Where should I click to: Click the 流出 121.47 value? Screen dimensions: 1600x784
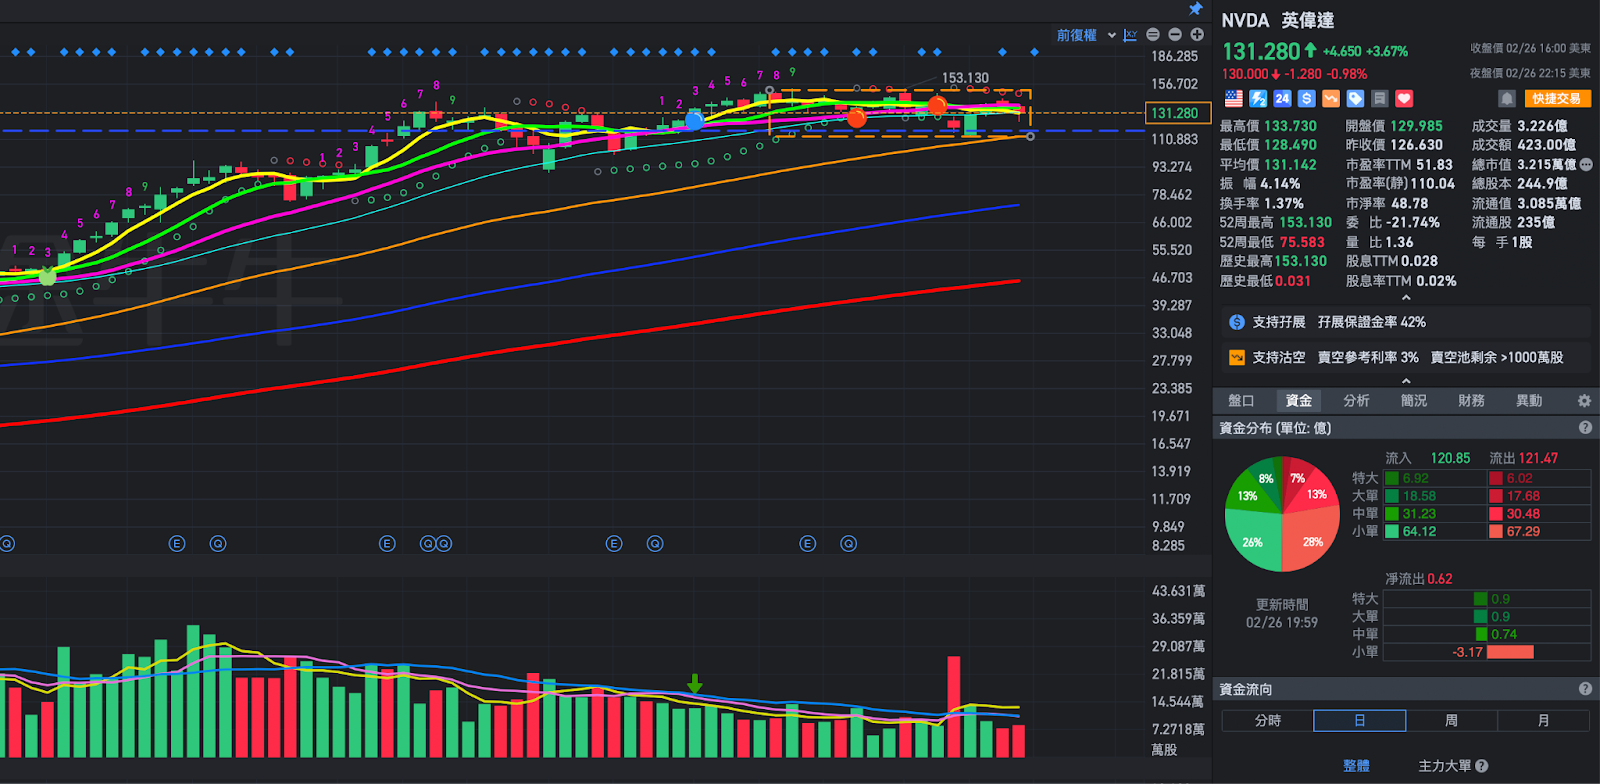(x=1538, y=458)
